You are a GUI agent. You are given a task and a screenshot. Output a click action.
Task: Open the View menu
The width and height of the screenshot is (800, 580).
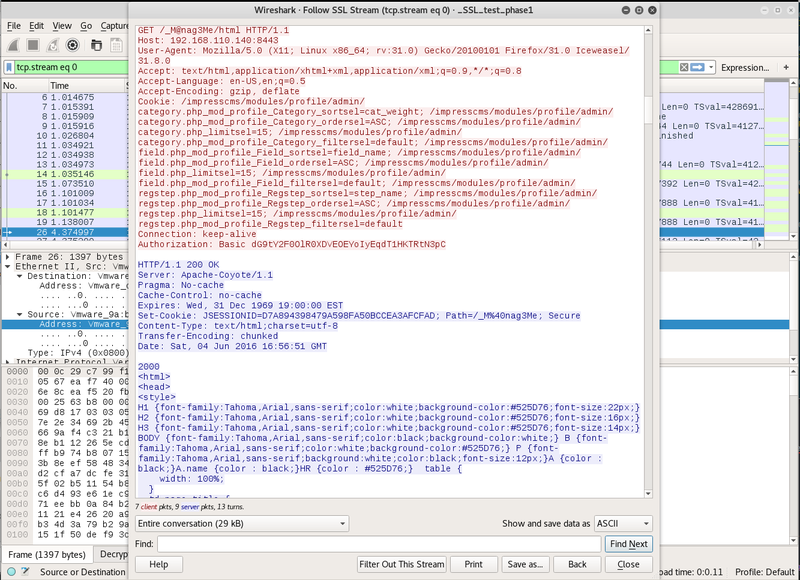62,25
